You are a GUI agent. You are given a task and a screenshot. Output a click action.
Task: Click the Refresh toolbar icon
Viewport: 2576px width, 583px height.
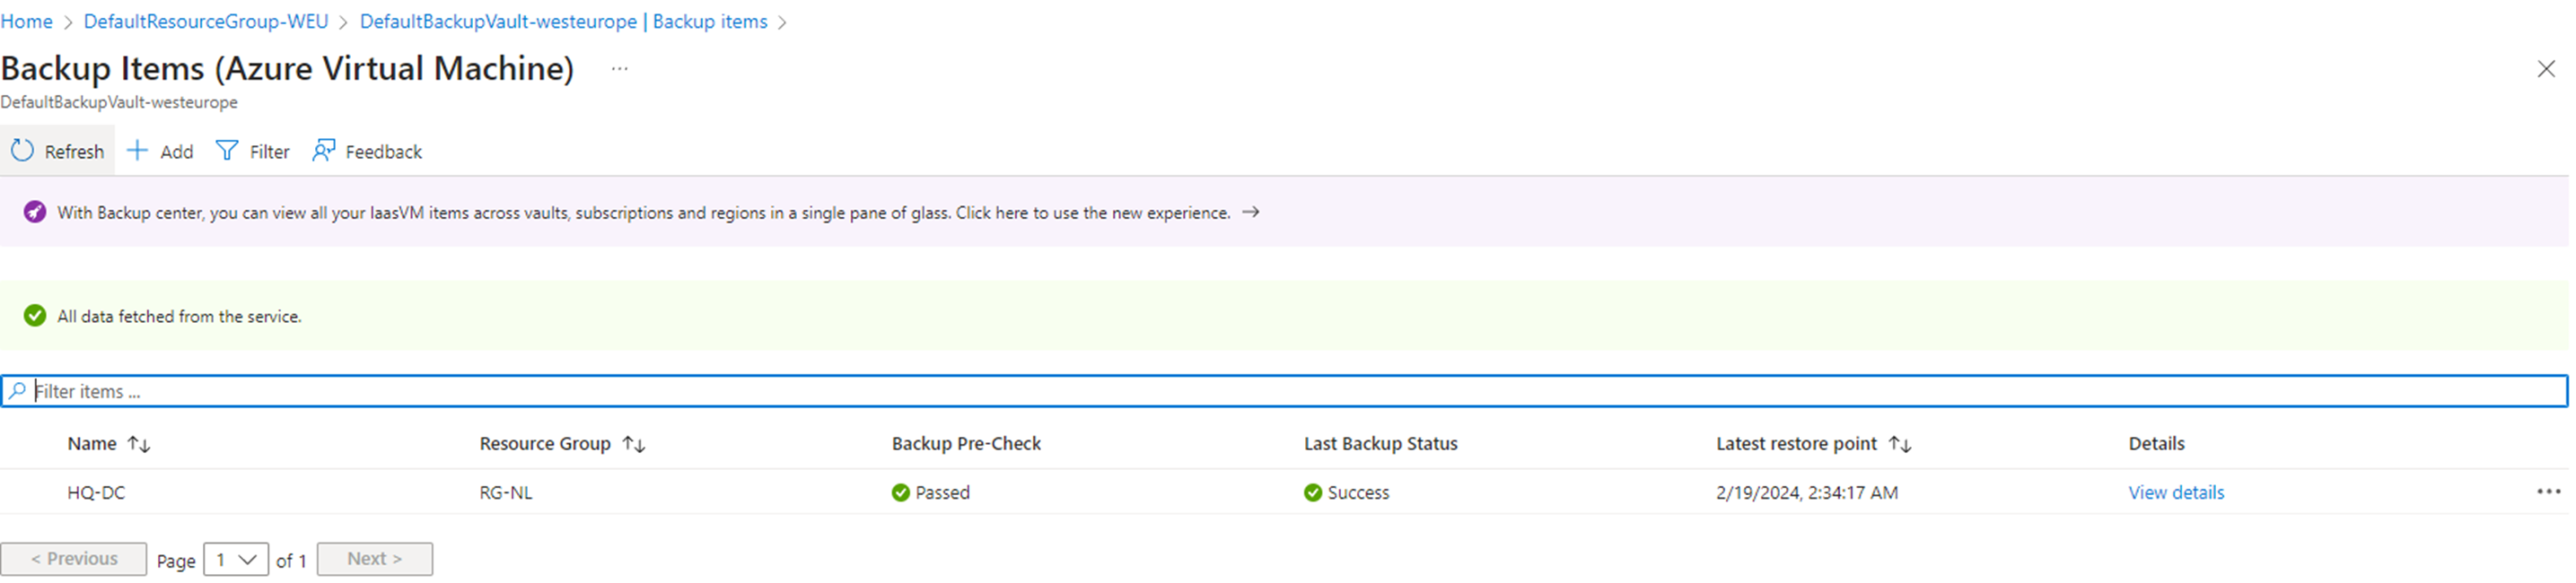tap(23, 151)
